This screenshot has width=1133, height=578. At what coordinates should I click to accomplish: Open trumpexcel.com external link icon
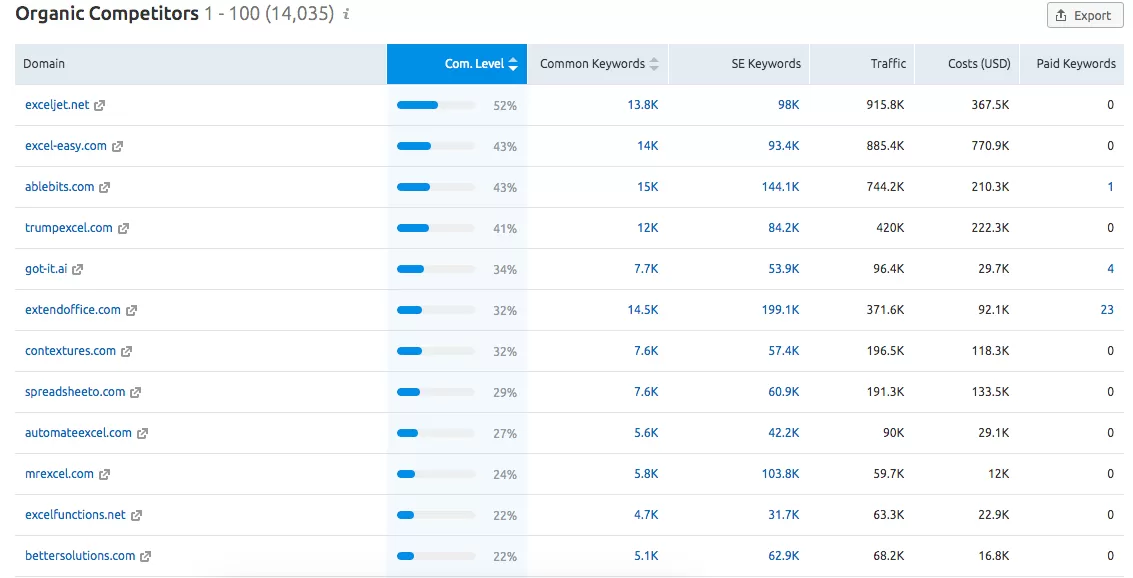pyautogui.click(x=124, y=228)
